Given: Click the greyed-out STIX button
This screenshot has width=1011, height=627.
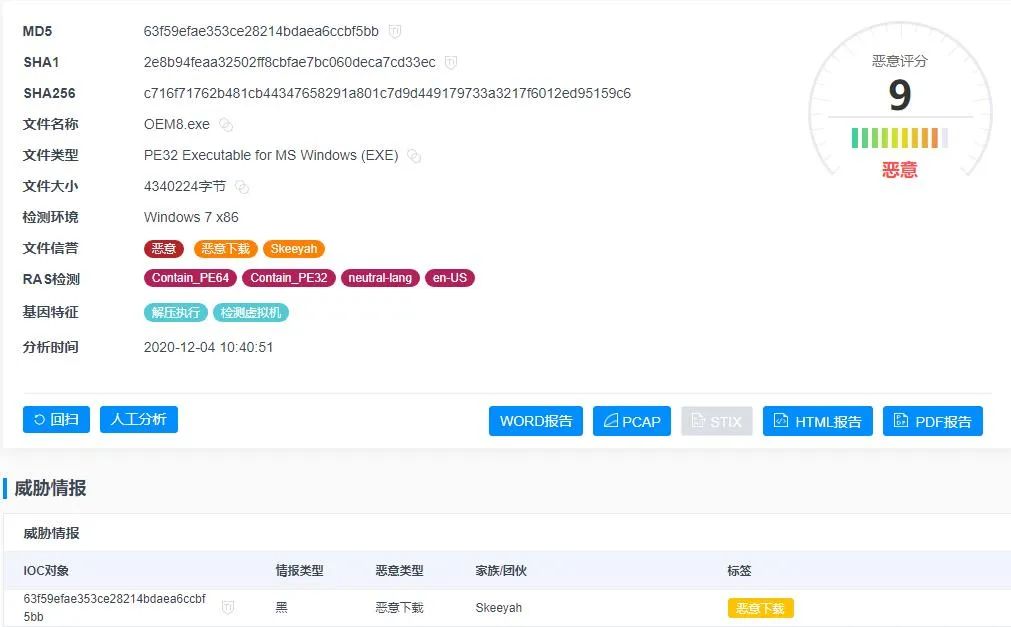Looking at the screenshot, I should 716,421.
